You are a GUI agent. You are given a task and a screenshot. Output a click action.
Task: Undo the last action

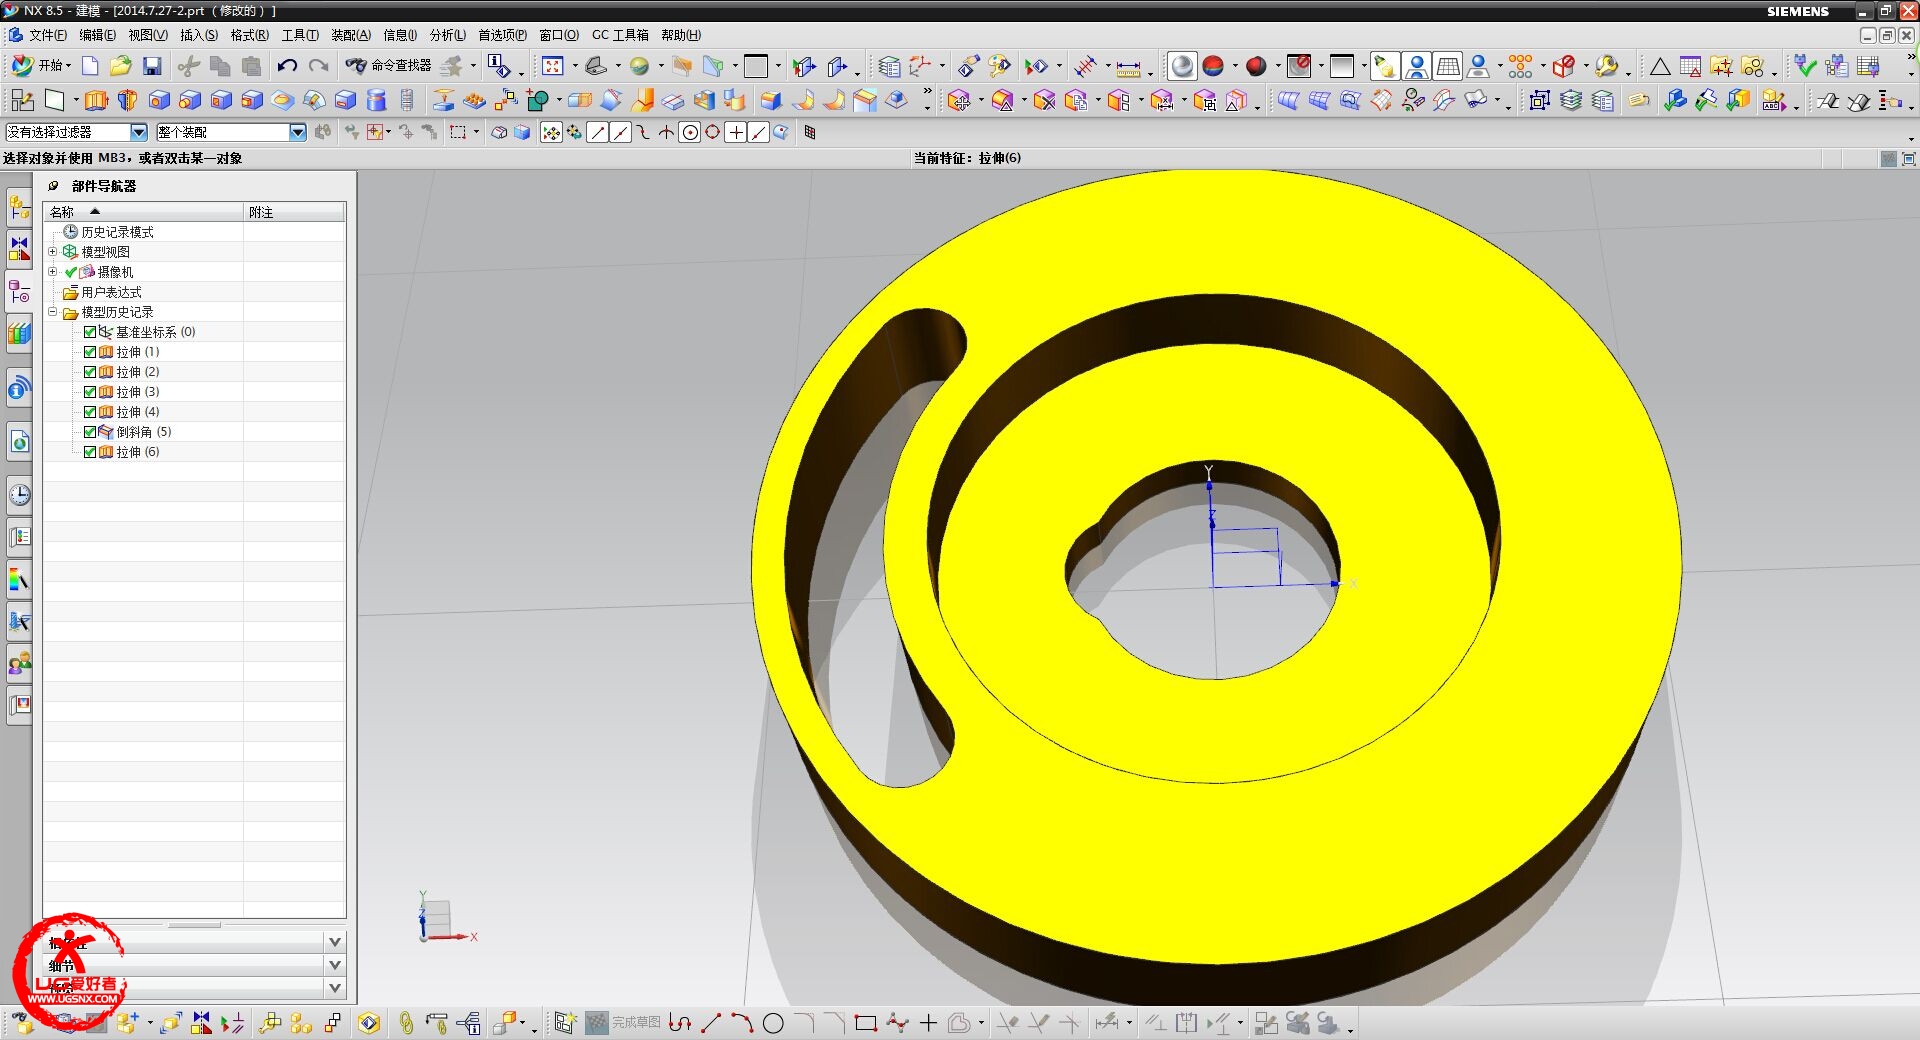[287, 66]
